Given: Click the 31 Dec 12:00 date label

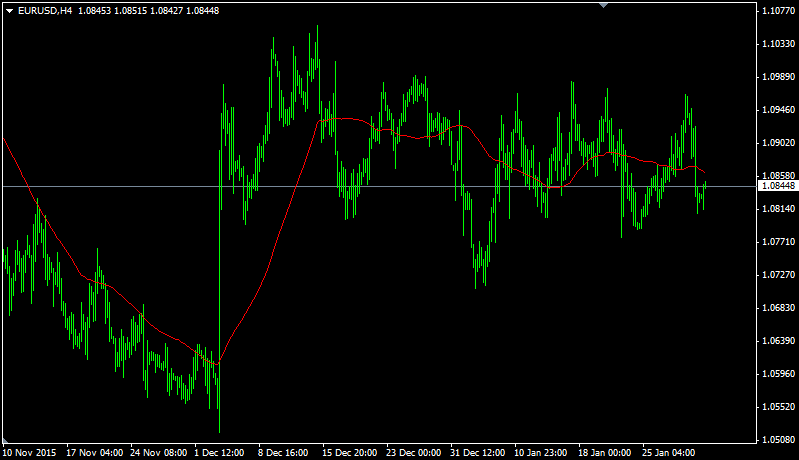Looking at the screenshot, I should click(x=477, y=452).
